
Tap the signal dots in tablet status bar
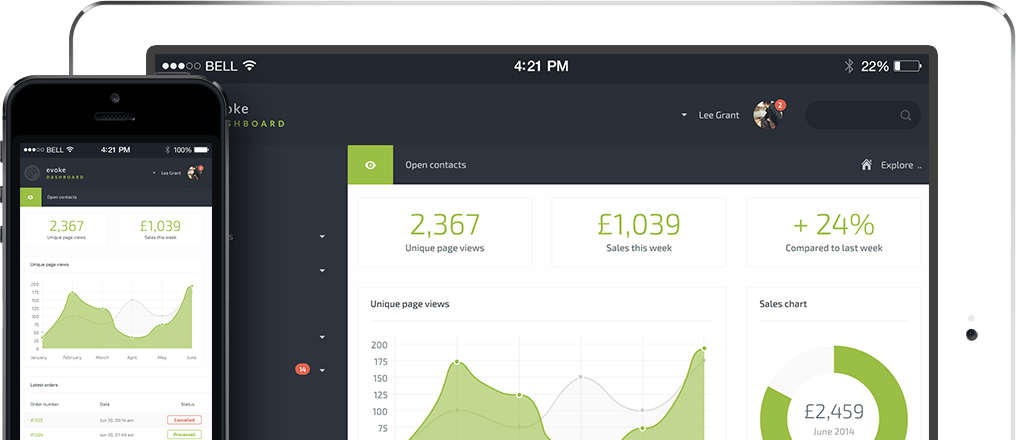pos(181,66)
